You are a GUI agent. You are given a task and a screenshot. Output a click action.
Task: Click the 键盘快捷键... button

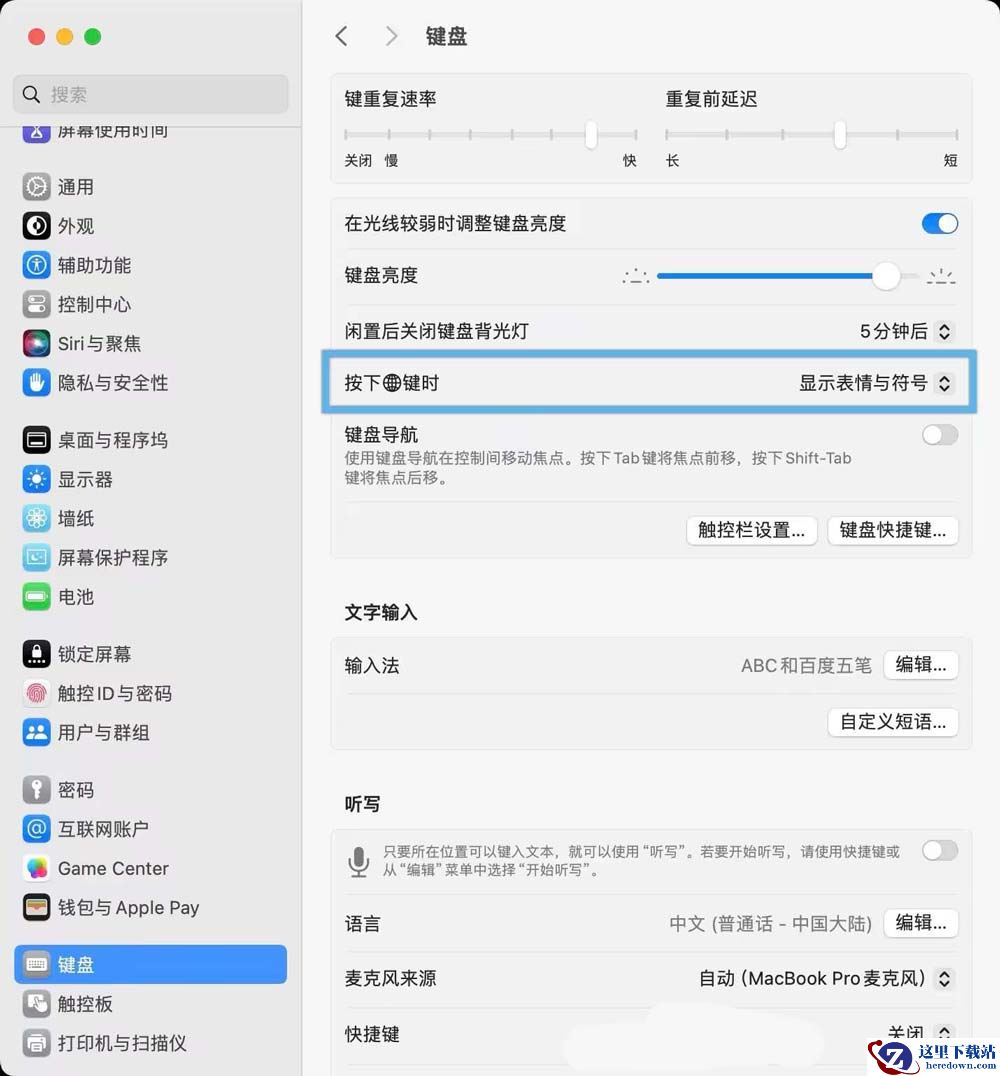892,530
